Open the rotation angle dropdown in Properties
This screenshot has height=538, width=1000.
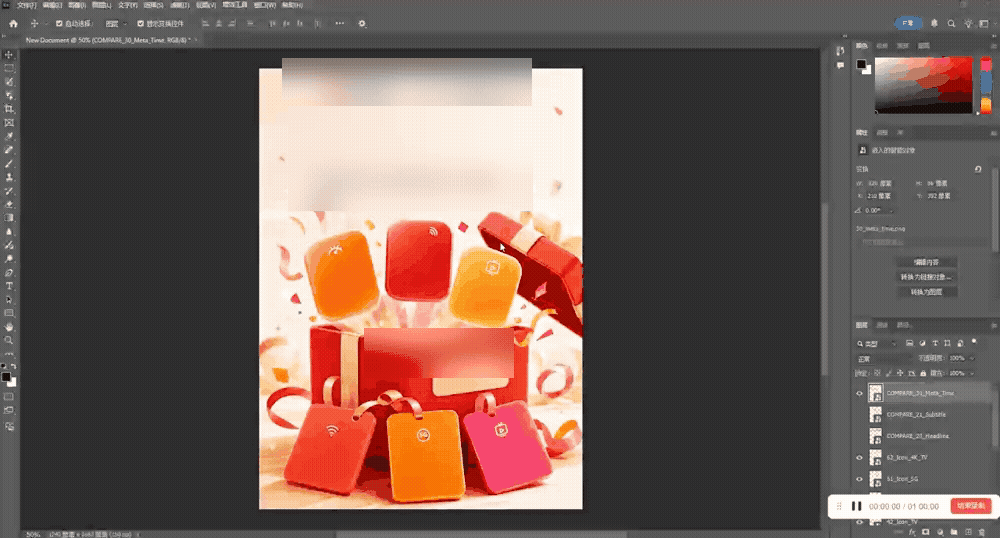click(890, 210)
